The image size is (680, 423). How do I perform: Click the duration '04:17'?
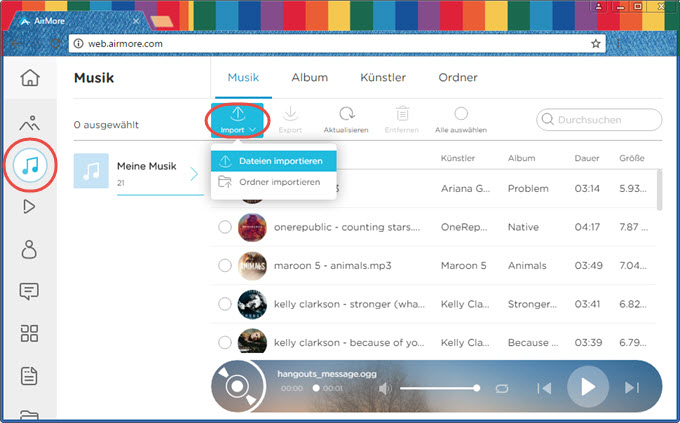pos(587,227)
